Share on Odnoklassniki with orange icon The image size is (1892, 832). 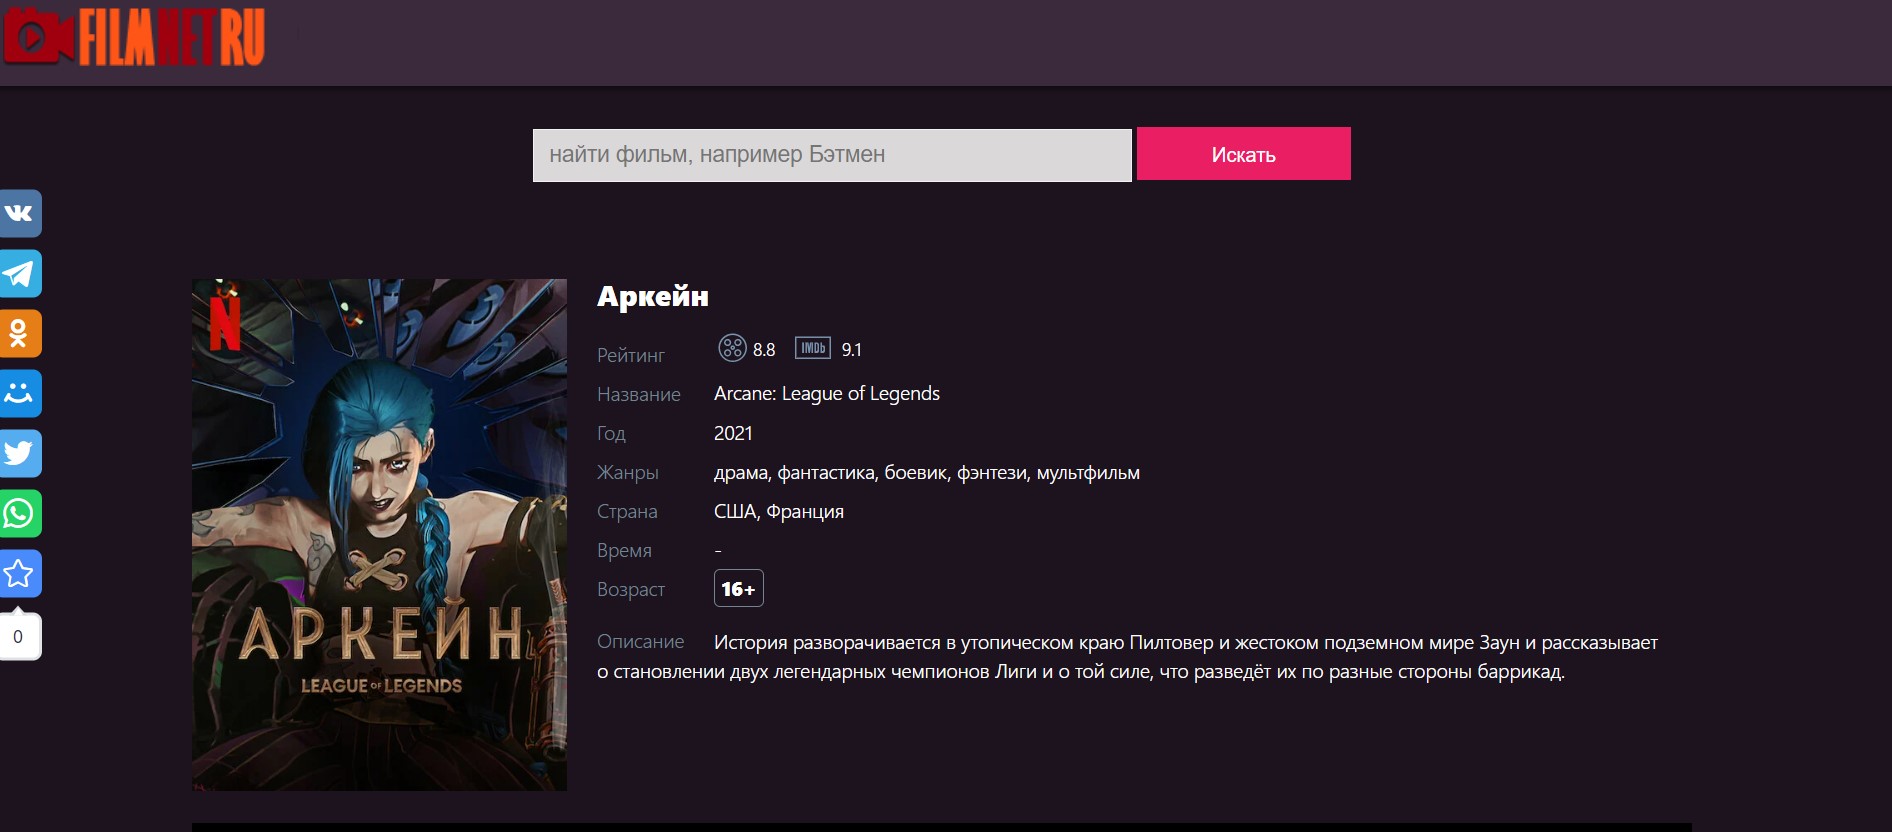coord(20,333)
